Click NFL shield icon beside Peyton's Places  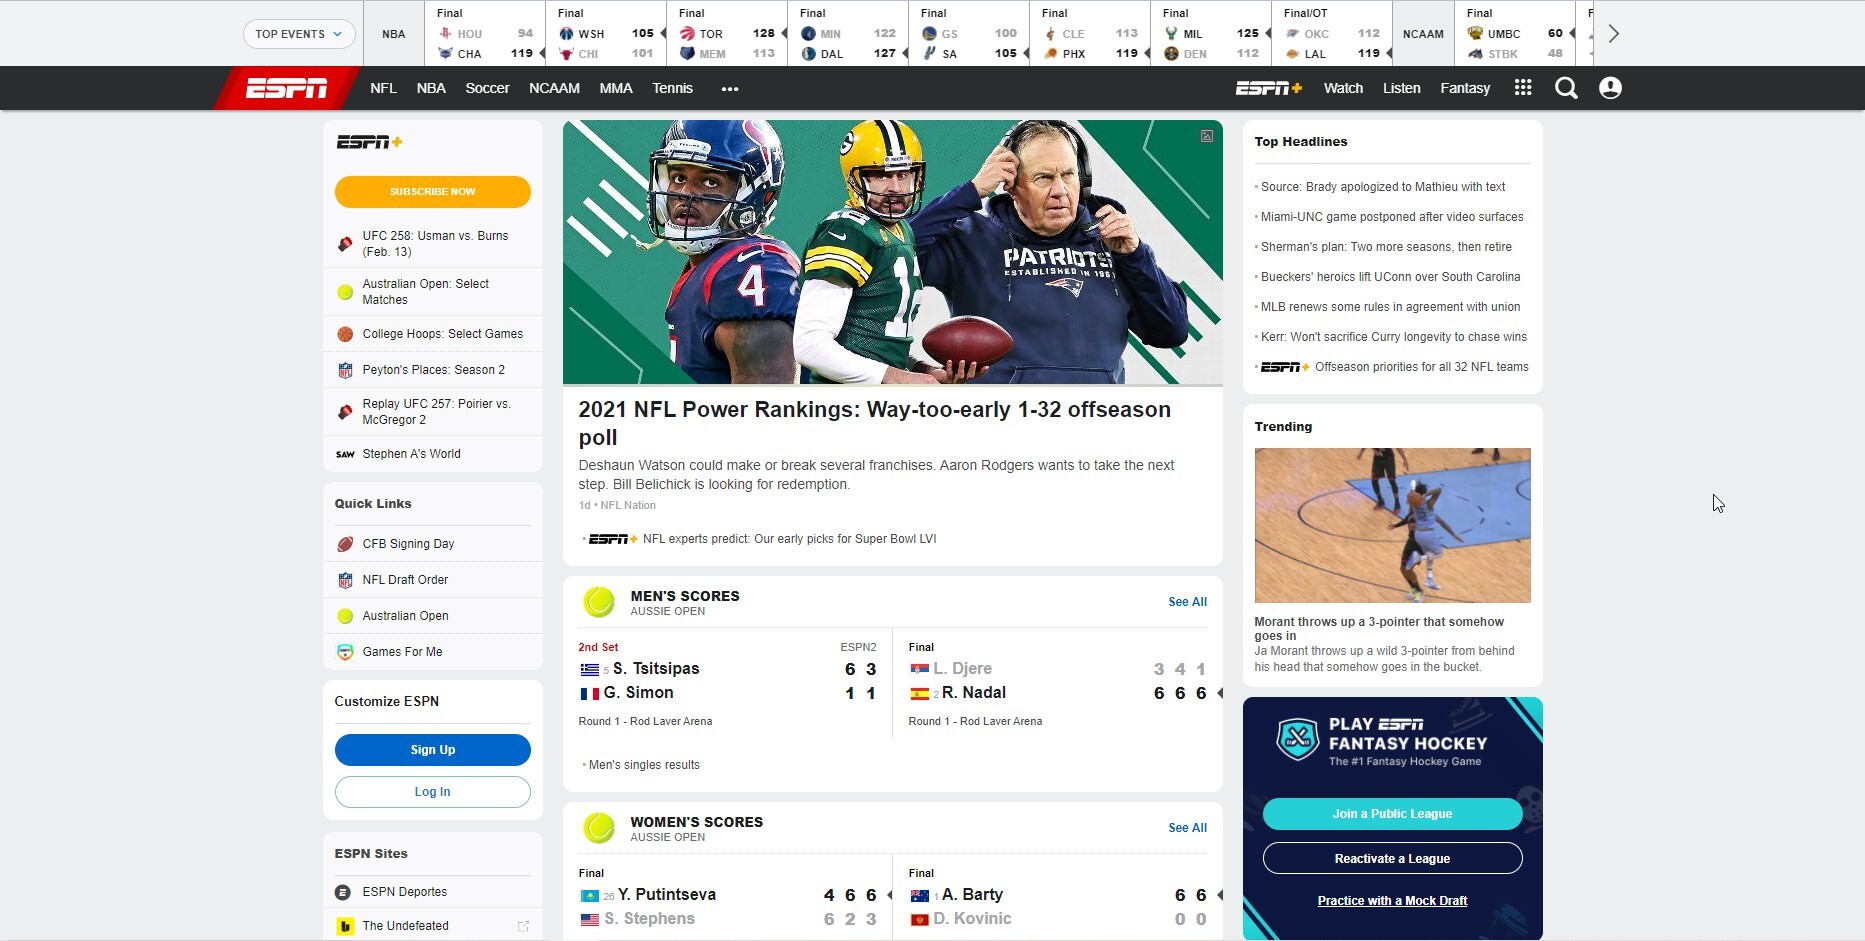pos(345,370)
